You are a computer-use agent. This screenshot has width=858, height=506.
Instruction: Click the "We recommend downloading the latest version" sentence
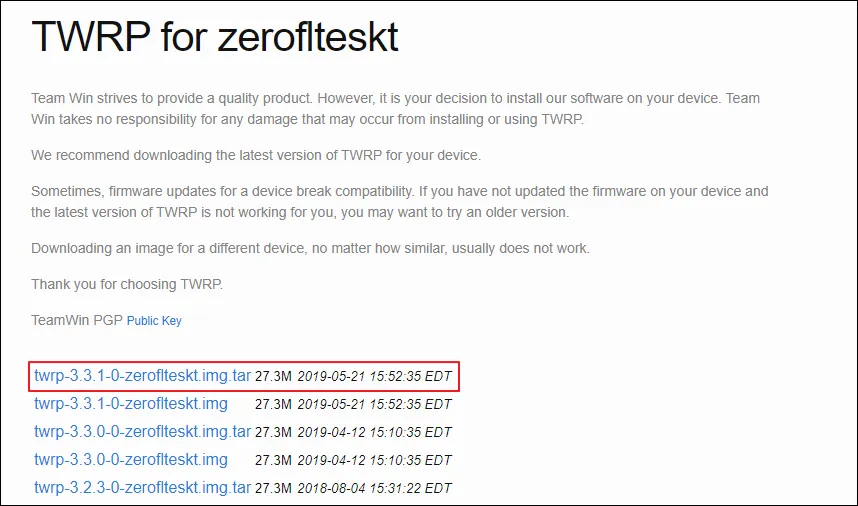(256, 156)
